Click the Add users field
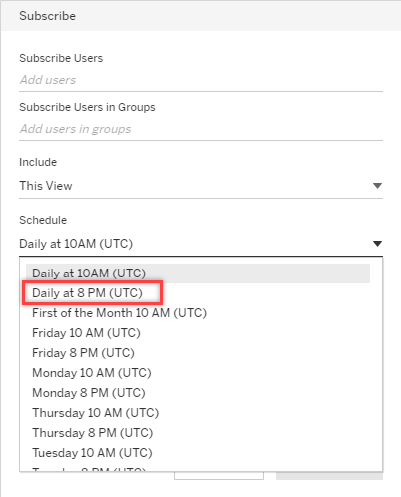This screenshot has width=401, height=497. click(x=201, y=80)
